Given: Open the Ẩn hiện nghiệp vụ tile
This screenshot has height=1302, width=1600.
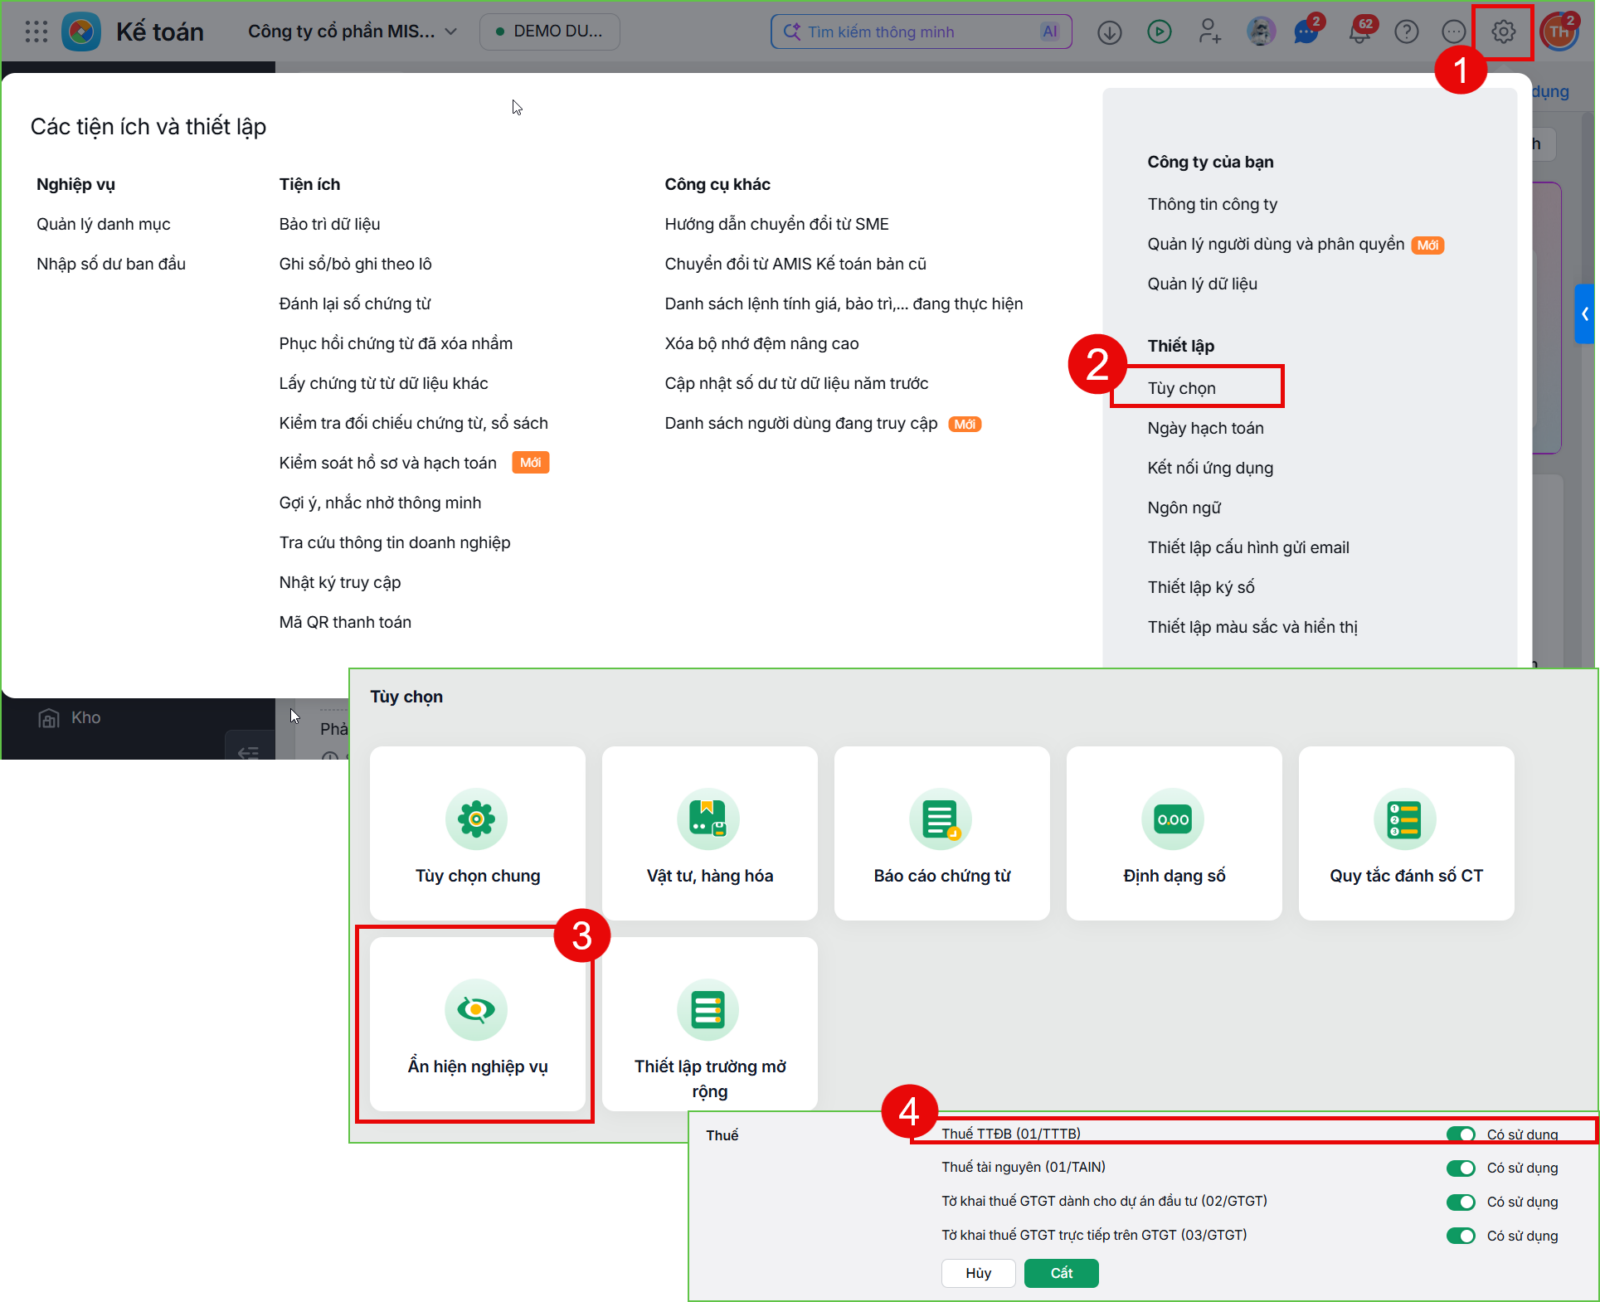Looking at the screenshot, I should [477, 1024].
